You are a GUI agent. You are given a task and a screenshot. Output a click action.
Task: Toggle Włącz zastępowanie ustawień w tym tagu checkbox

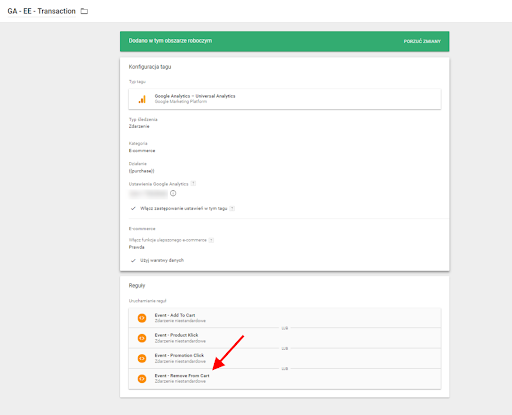(133, 208)
